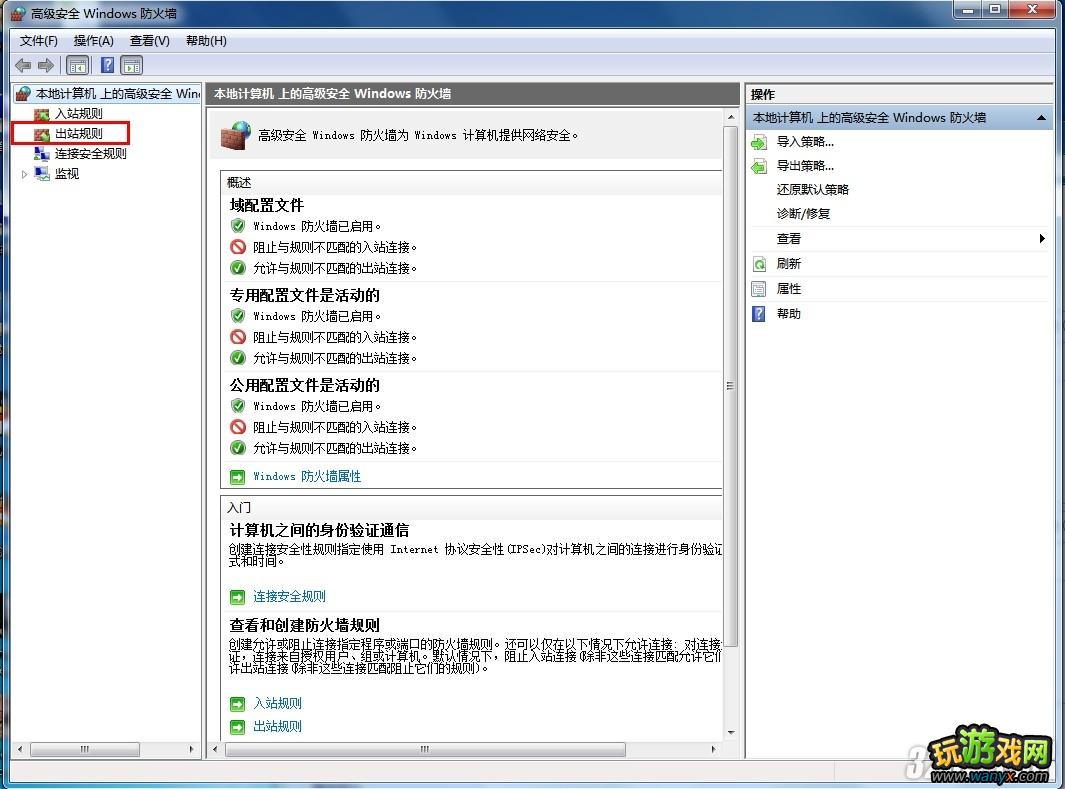Click green arrow icon beside Windows 防火墙属性
1065x789 pixels.
[x=237, y=477]
